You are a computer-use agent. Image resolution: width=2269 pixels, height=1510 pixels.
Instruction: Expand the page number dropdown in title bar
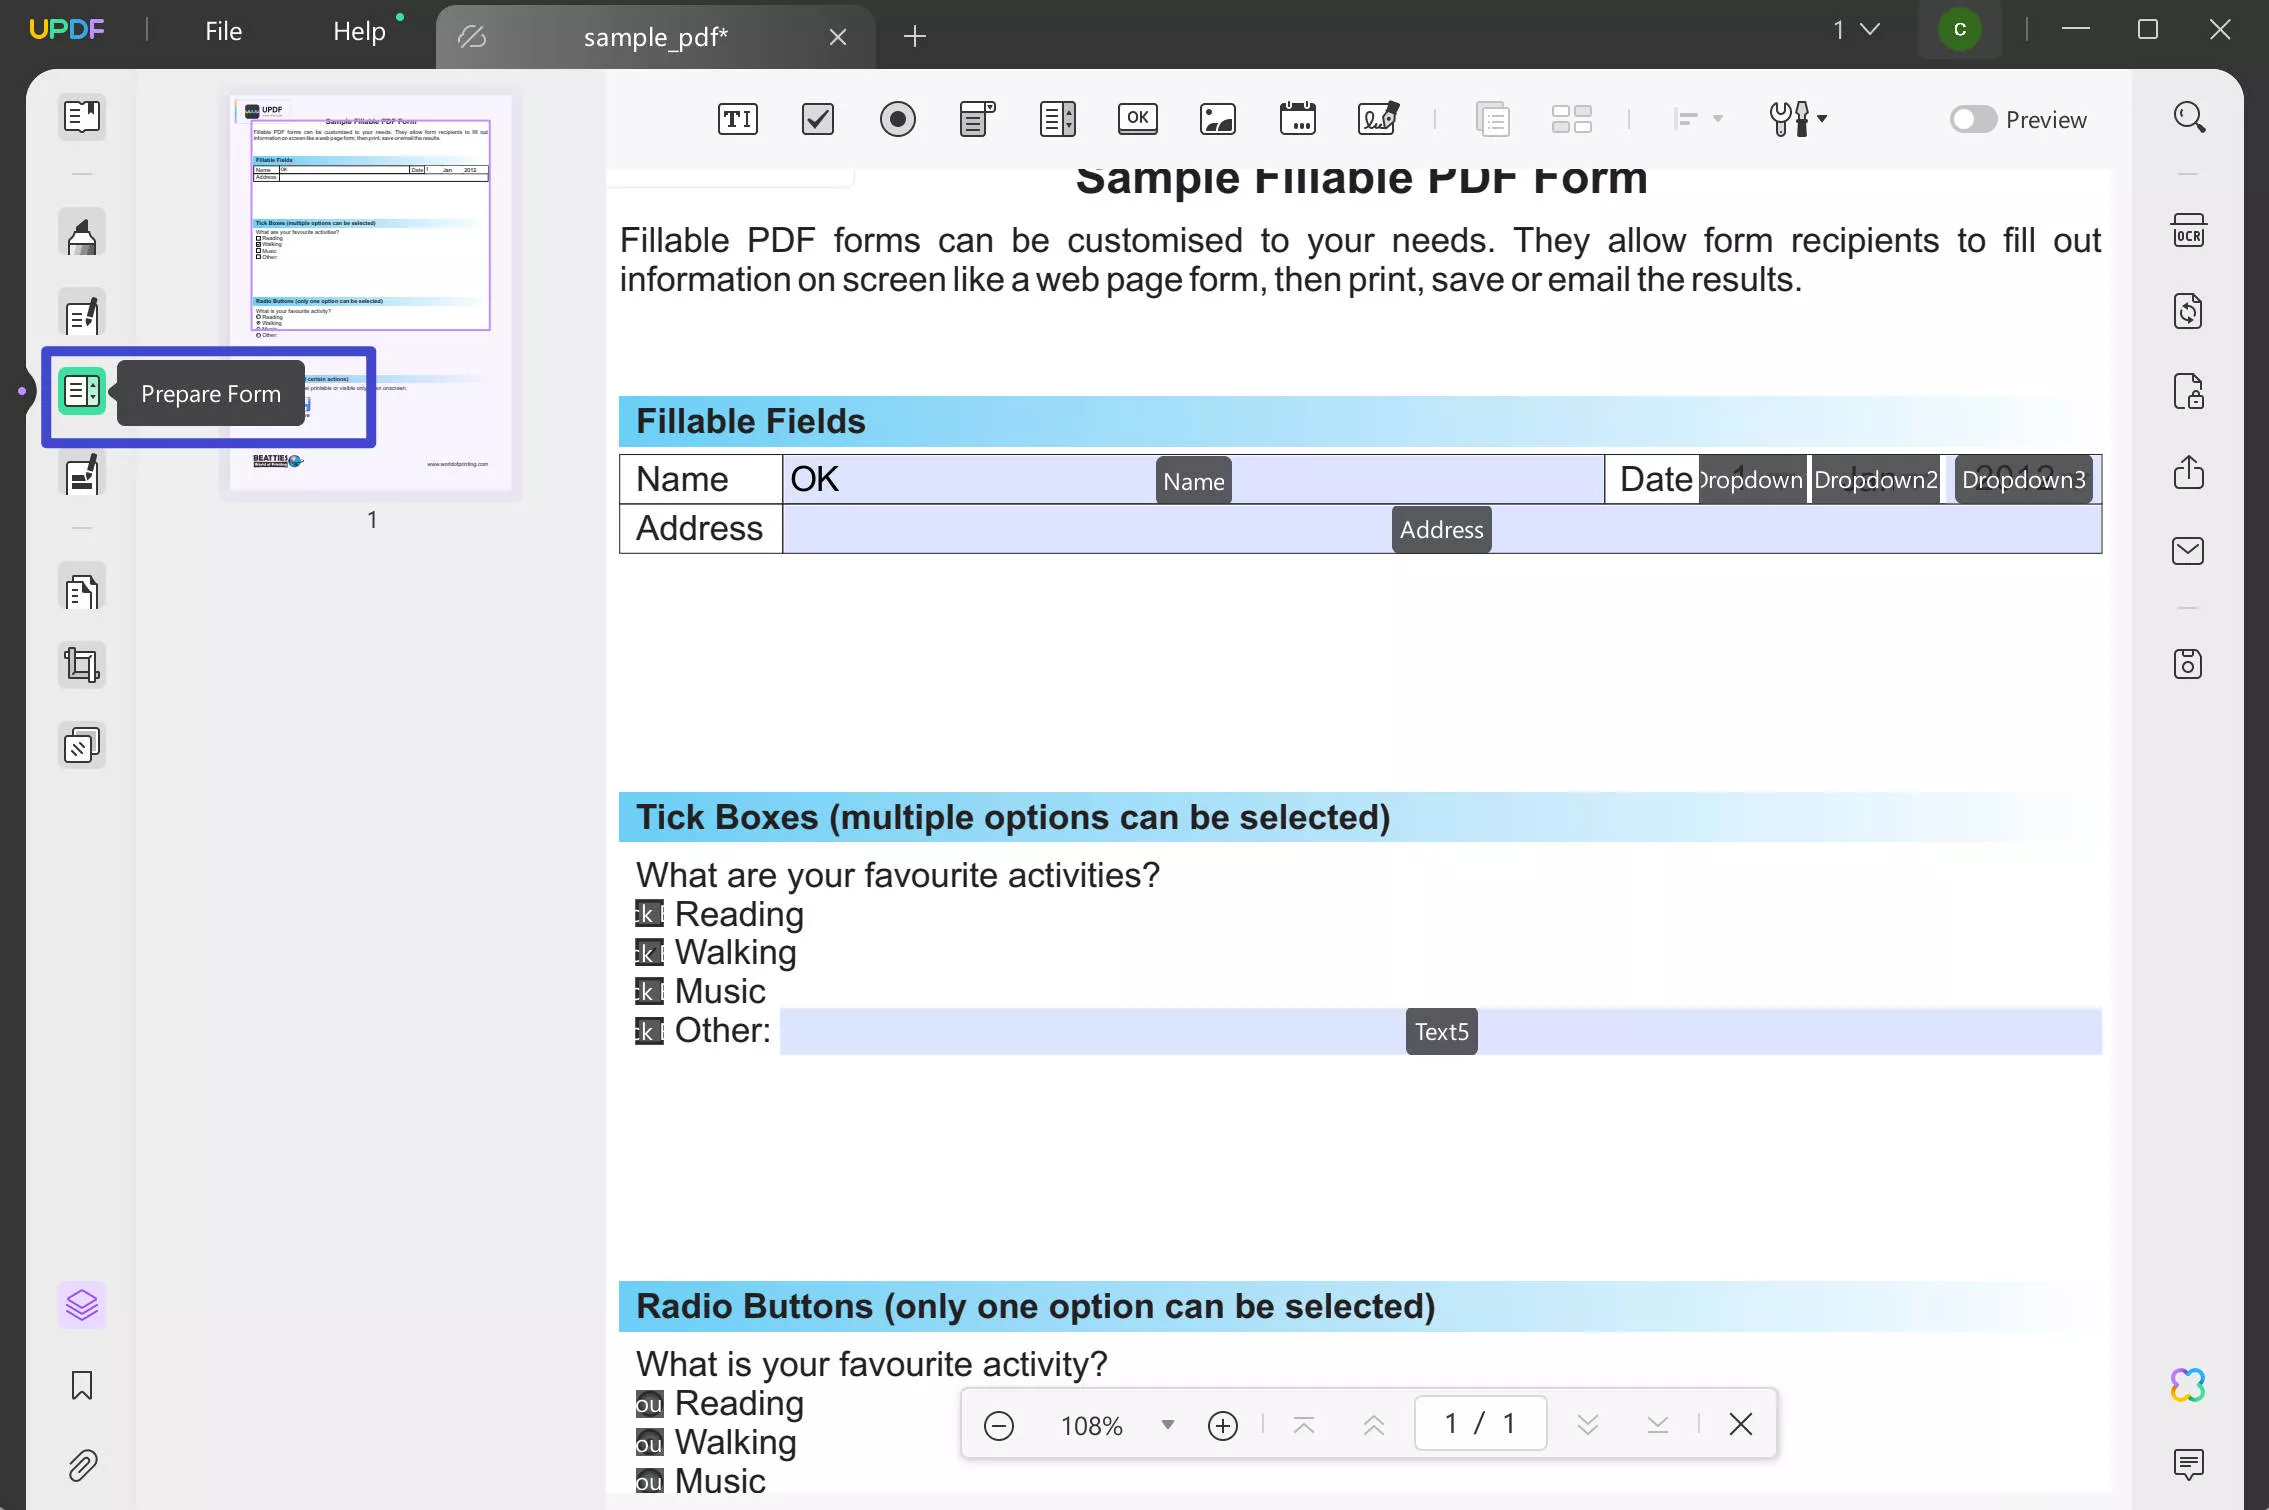1866,29
